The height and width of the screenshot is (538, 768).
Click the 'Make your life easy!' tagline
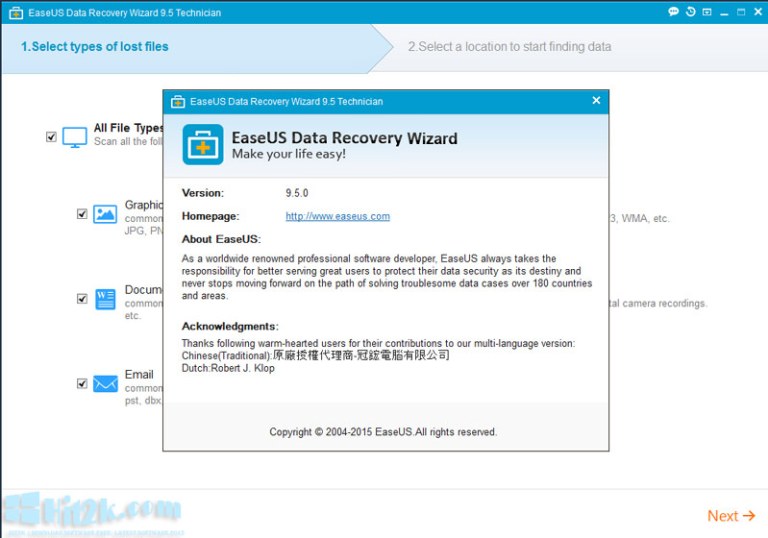[x=288, y=154]
